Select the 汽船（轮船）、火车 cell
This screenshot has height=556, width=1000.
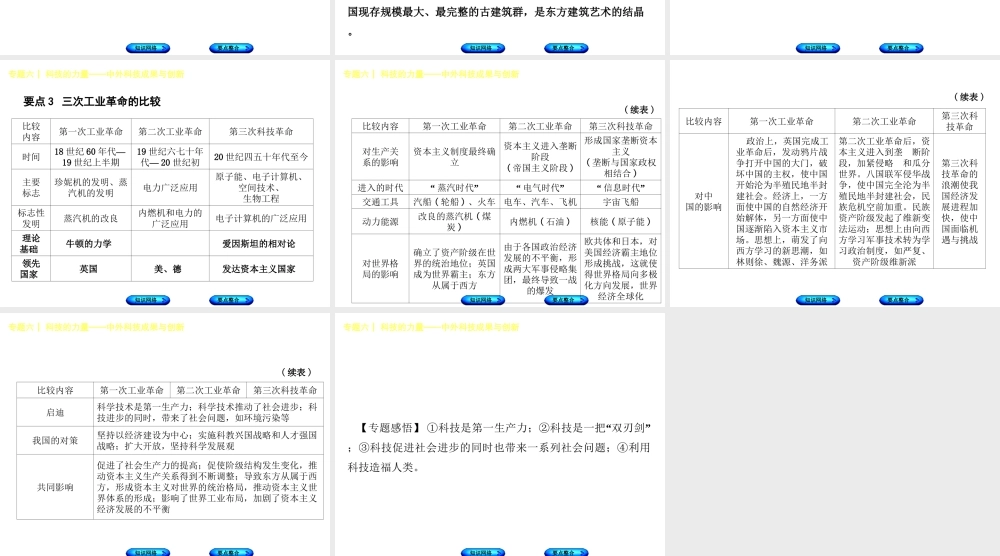pyautogui.click(x=454, y=201)
